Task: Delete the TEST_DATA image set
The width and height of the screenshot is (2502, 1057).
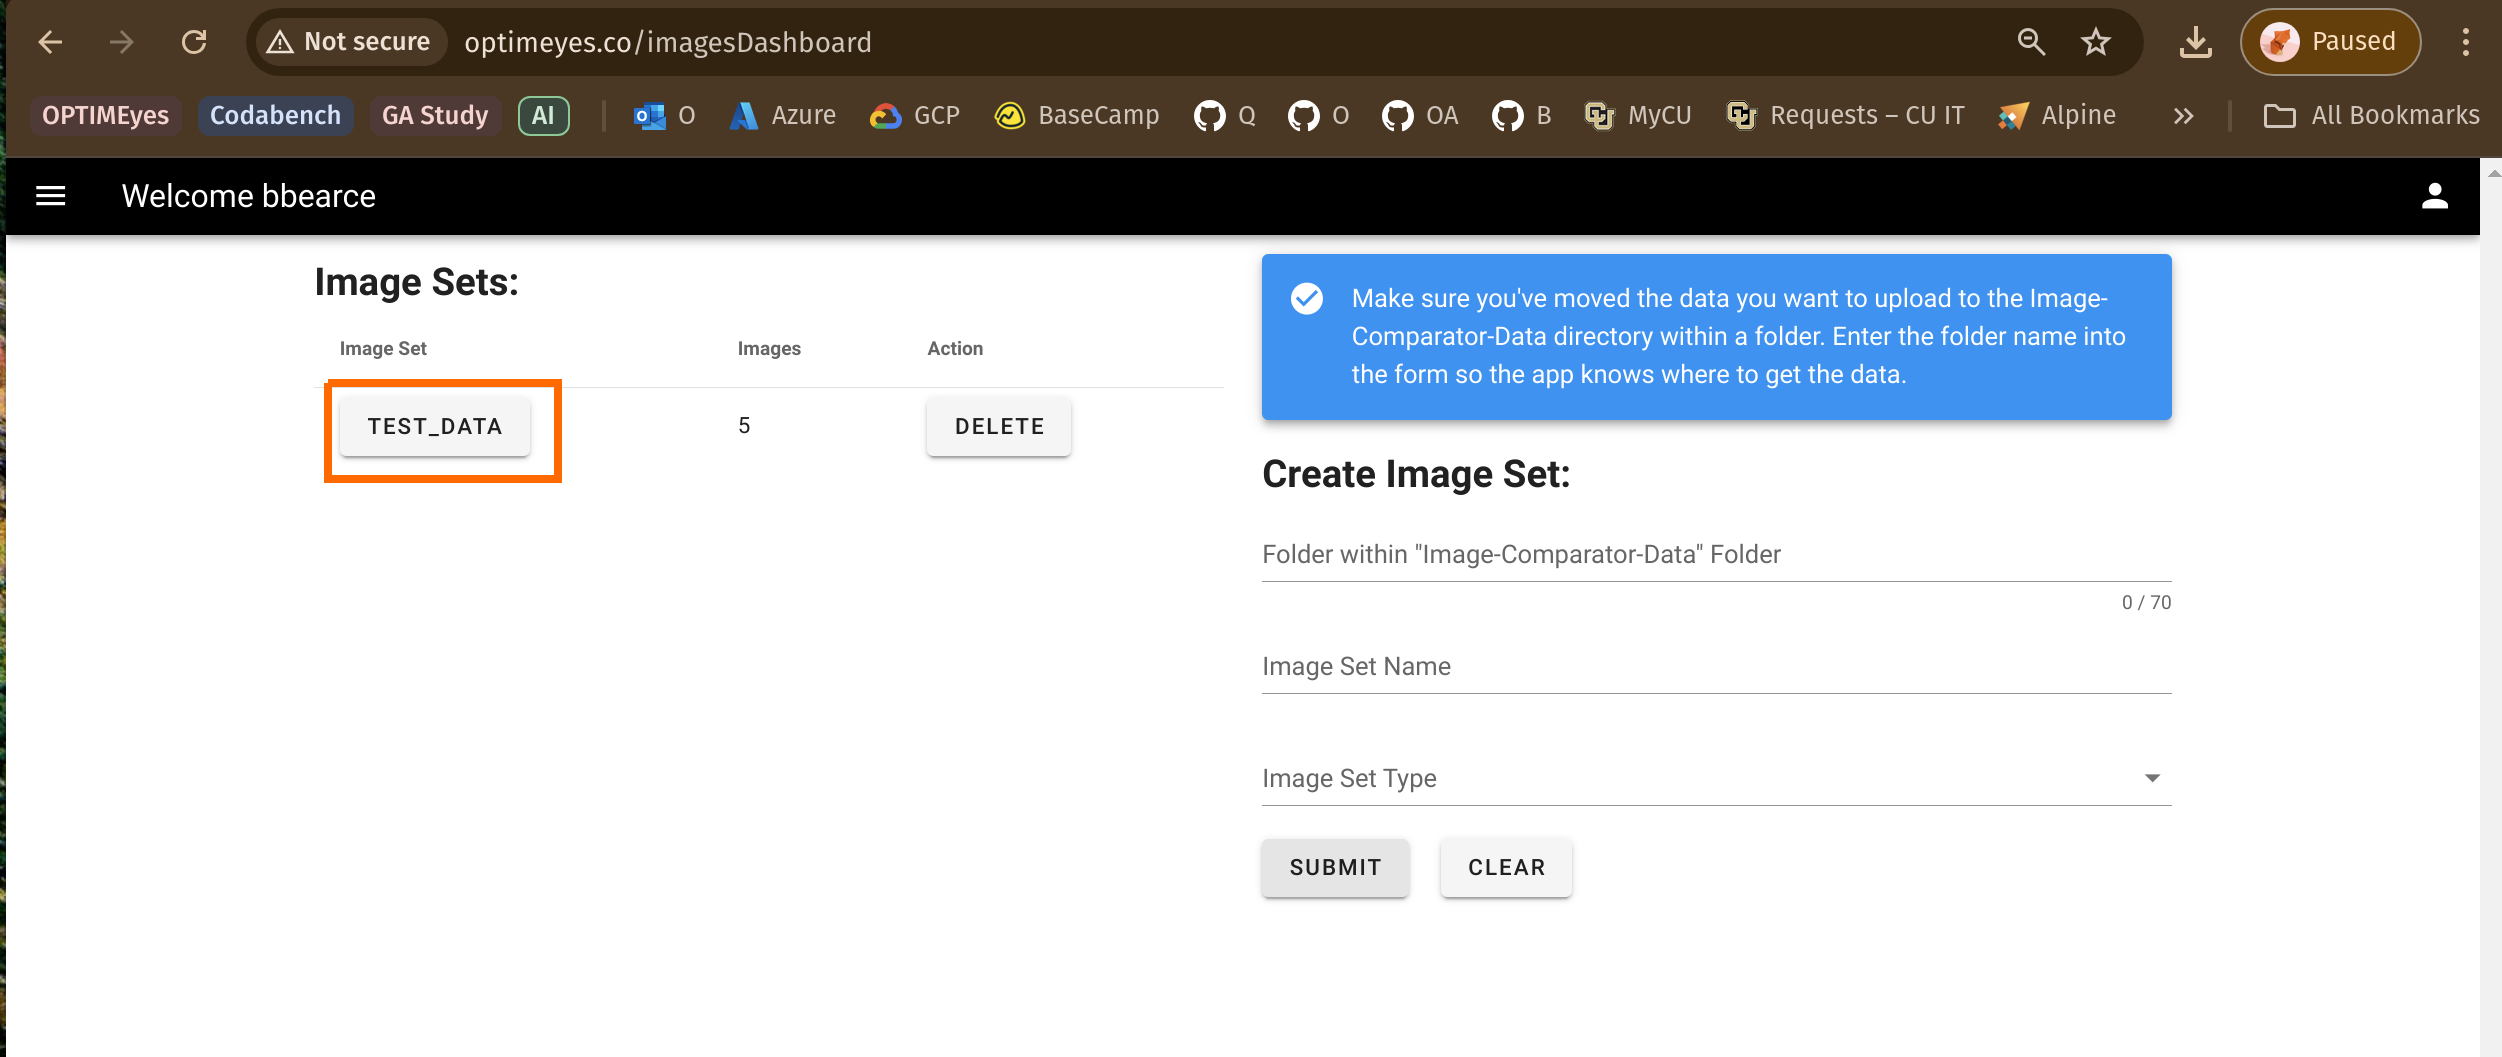Action: tap(999, 427)
